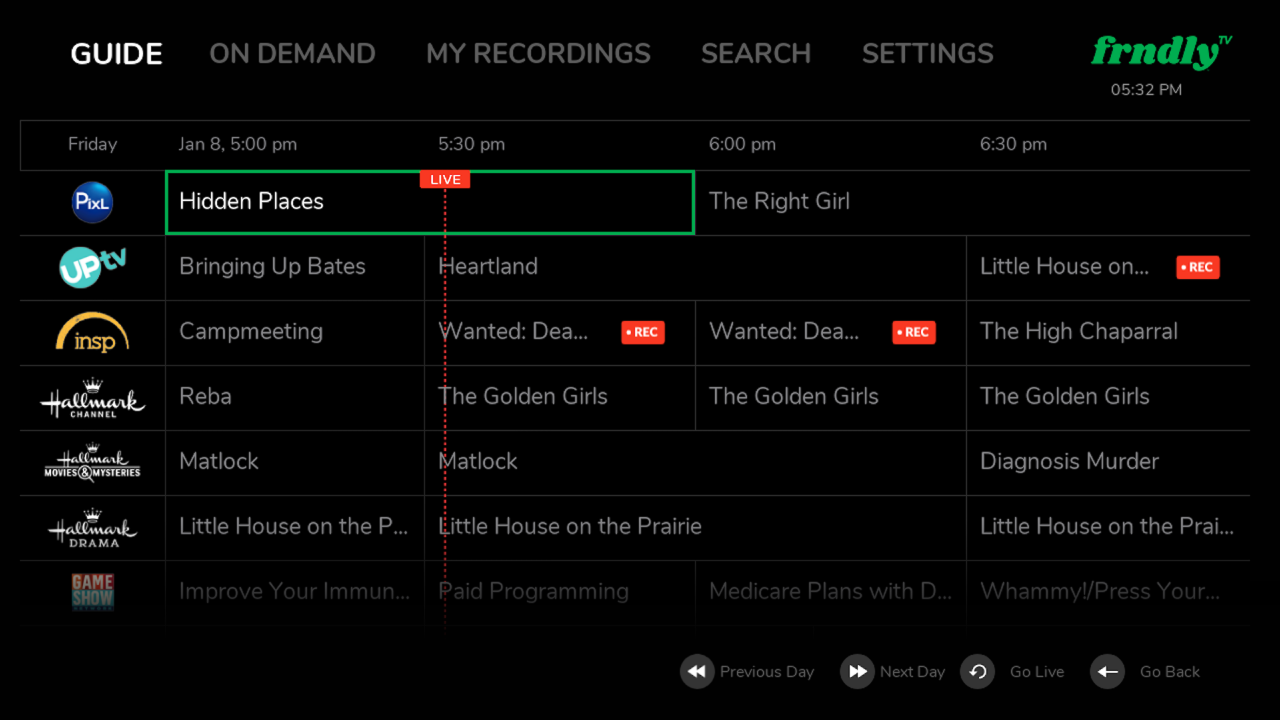Select 5:30 pm Wanted: Dea... program

560,333
